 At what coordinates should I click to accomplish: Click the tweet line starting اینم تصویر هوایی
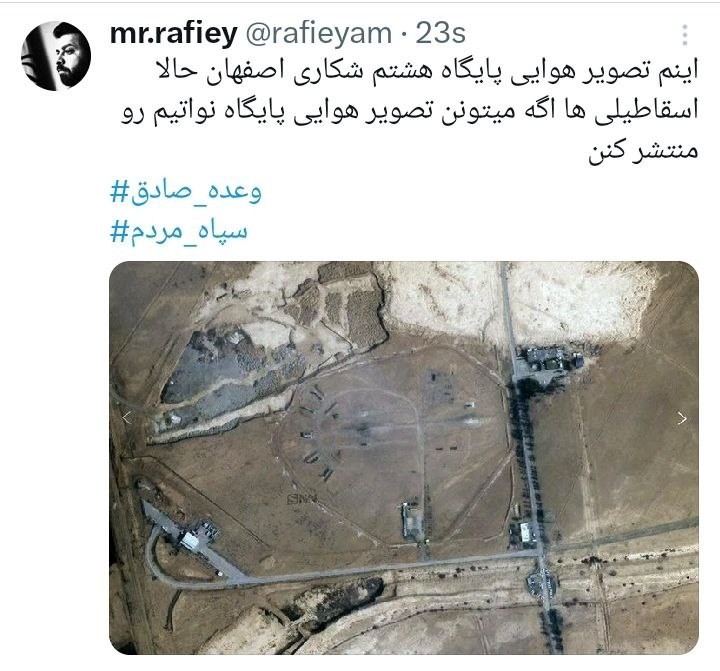click(427, 73)
